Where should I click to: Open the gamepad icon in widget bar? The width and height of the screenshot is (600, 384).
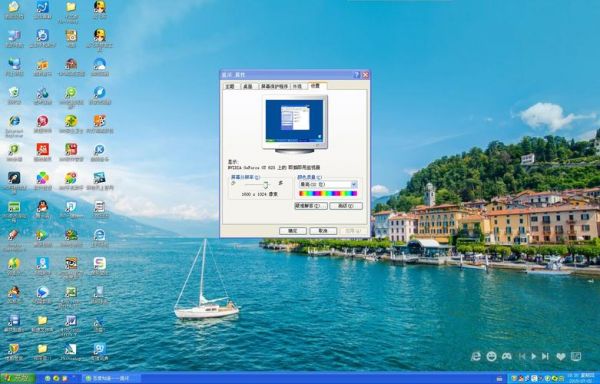(x=507, y=356)
